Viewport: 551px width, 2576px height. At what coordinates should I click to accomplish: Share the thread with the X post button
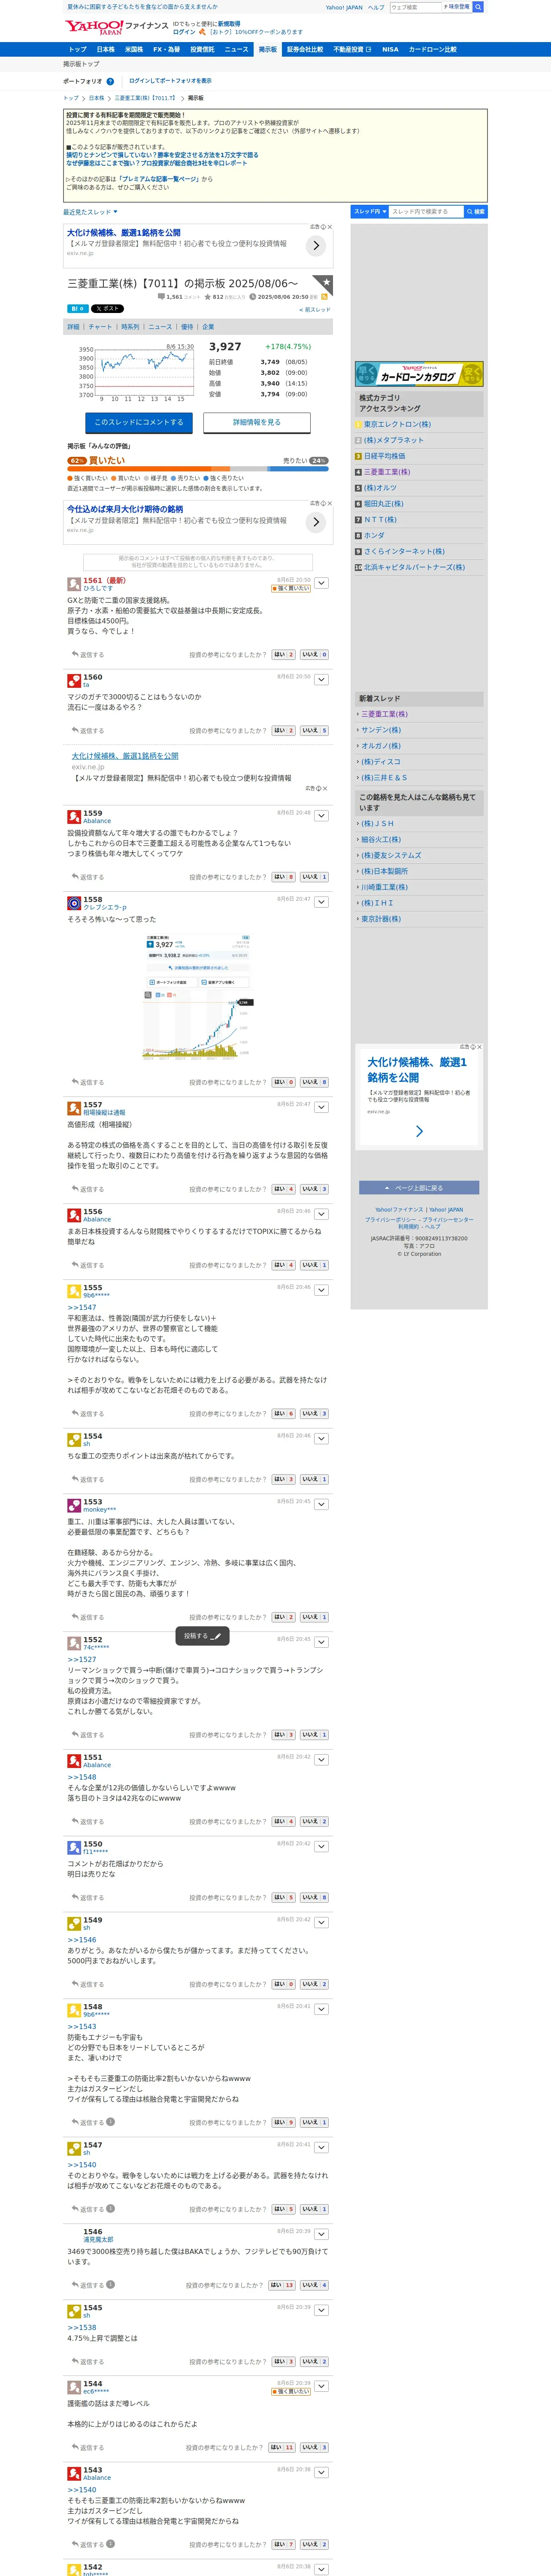click(x=107, y=309)
